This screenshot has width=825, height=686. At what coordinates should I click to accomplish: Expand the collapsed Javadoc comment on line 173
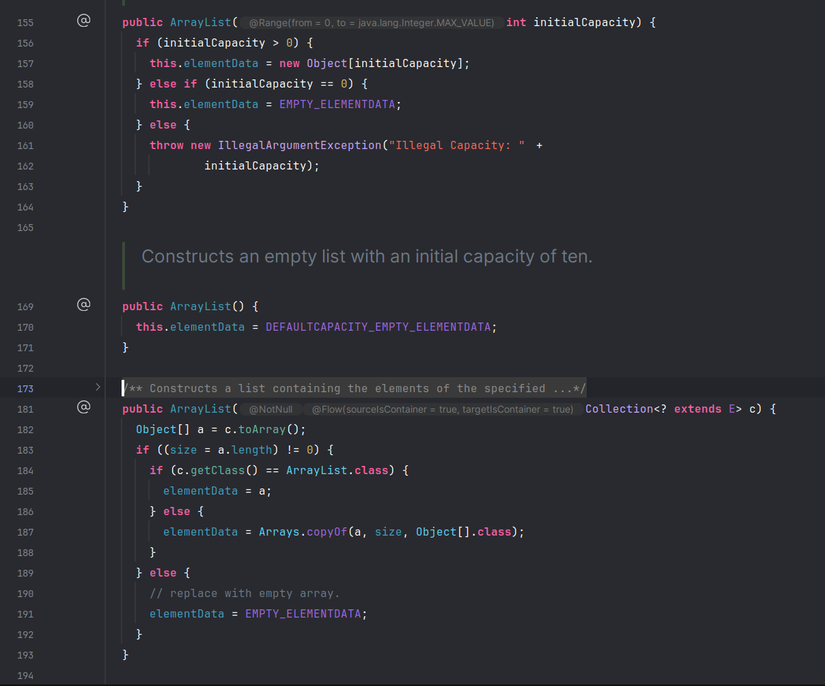tap(350, 388)
